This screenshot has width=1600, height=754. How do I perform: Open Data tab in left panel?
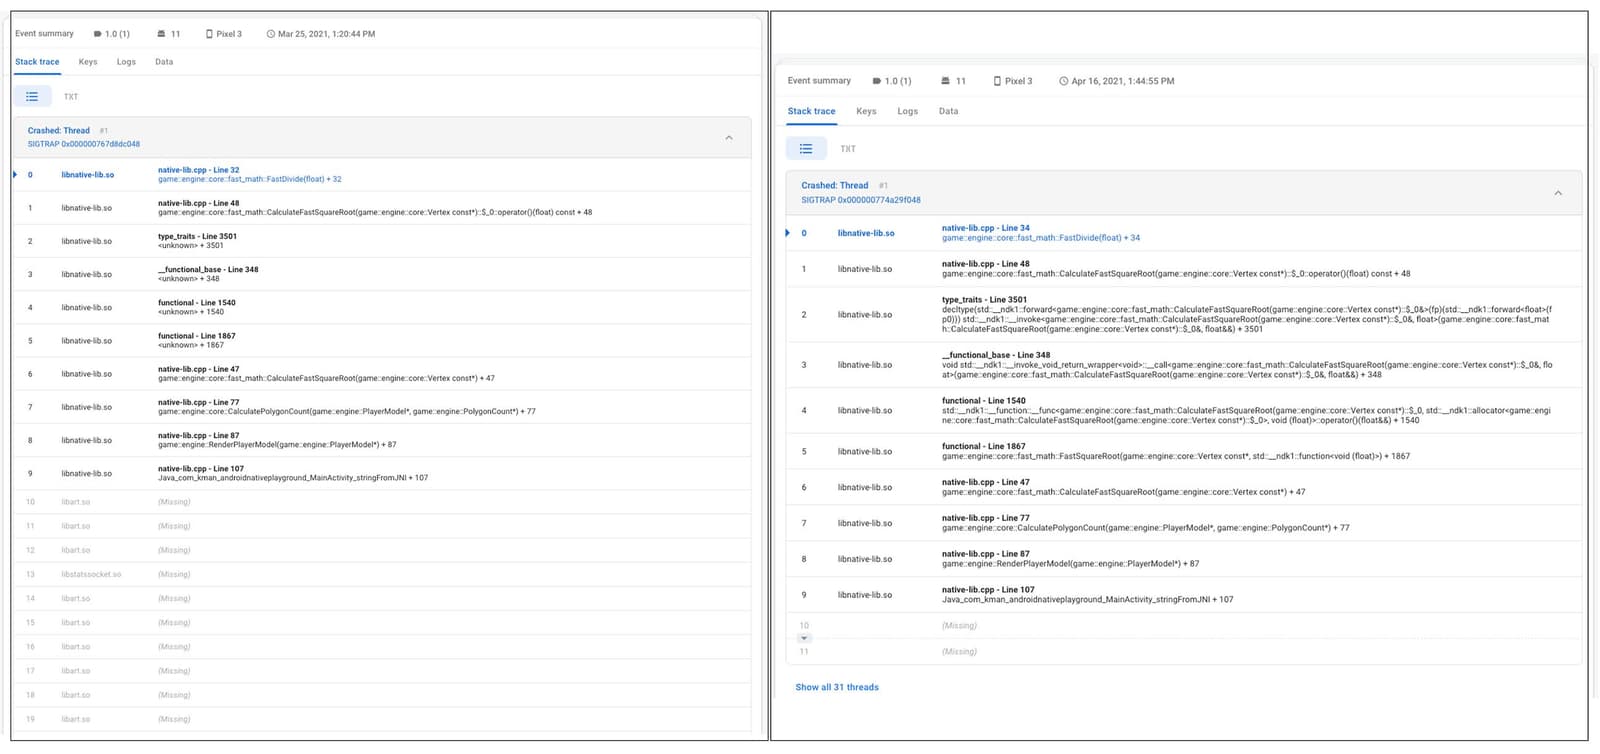pyautogui.click(x=164, y=62)
